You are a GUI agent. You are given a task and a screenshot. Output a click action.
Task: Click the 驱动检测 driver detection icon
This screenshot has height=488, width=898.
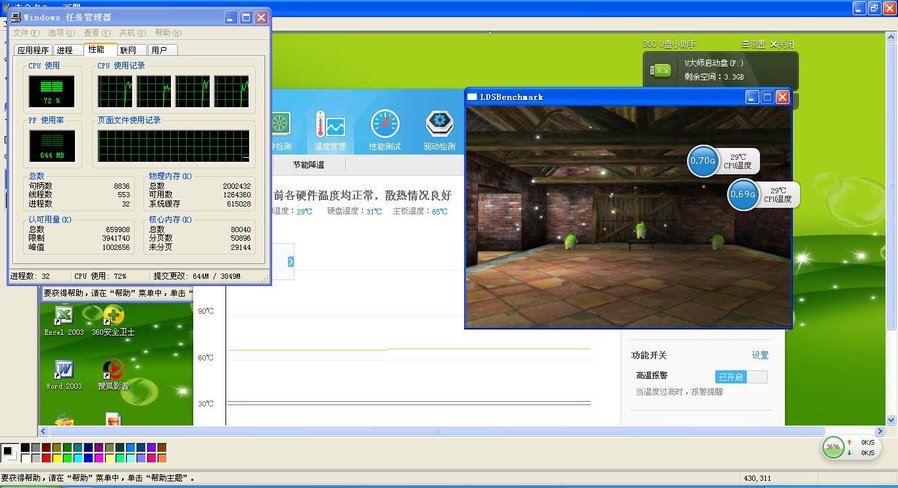point(439,130)
